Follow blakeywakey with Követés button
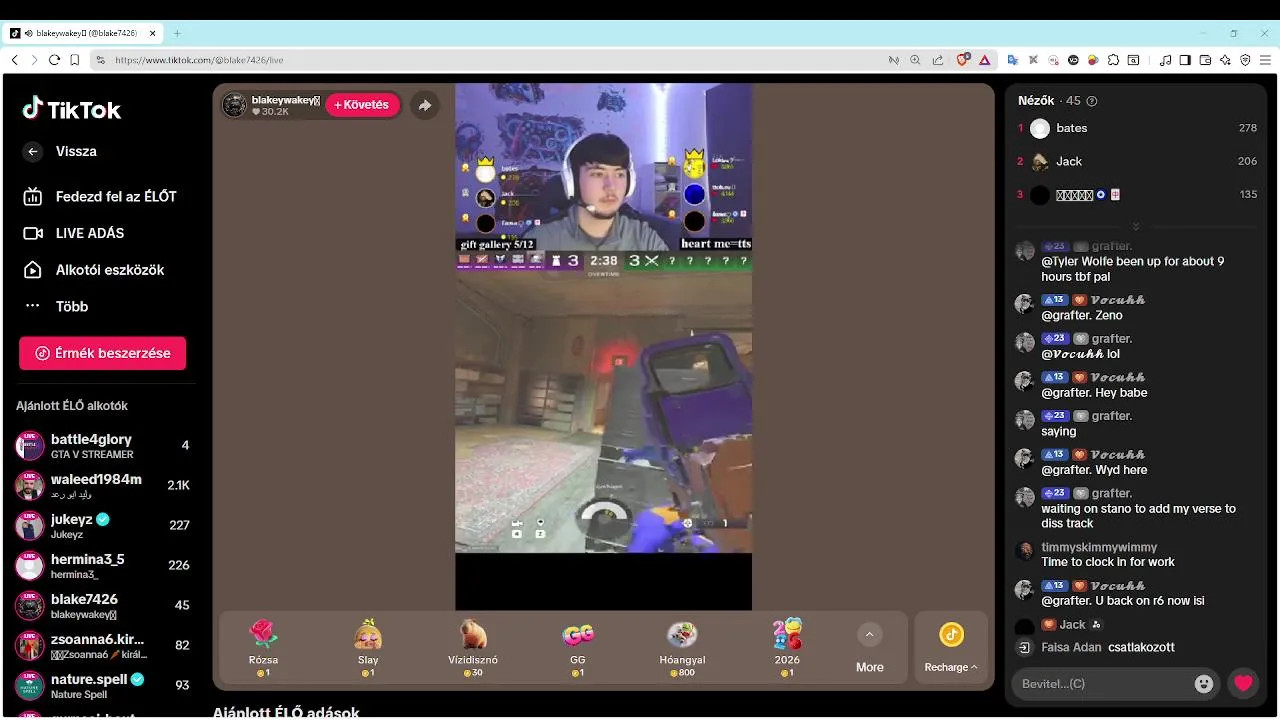Image resolution: width=1280 pixels, height=720 pixels. (362, 105)
